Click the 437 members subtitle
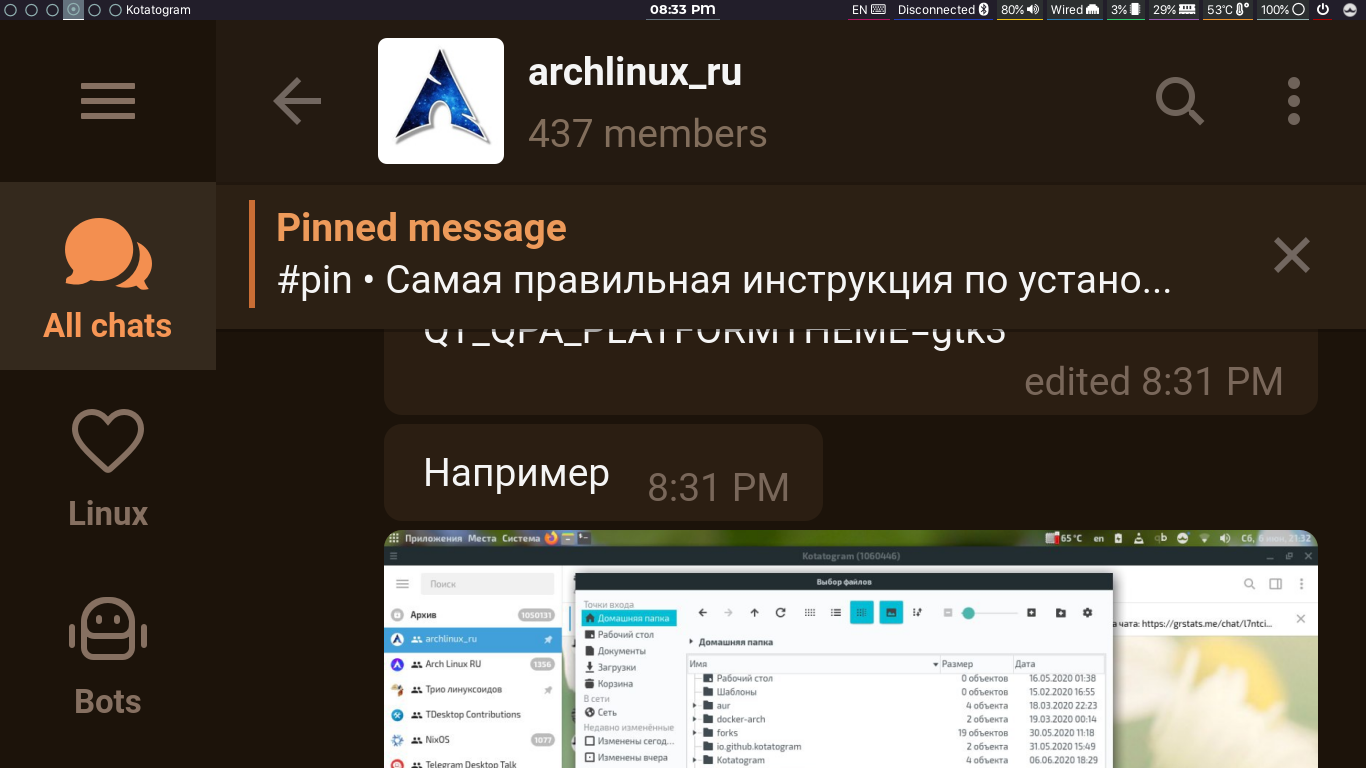This screenshot has height=768, width=1366. click(647, 133)
